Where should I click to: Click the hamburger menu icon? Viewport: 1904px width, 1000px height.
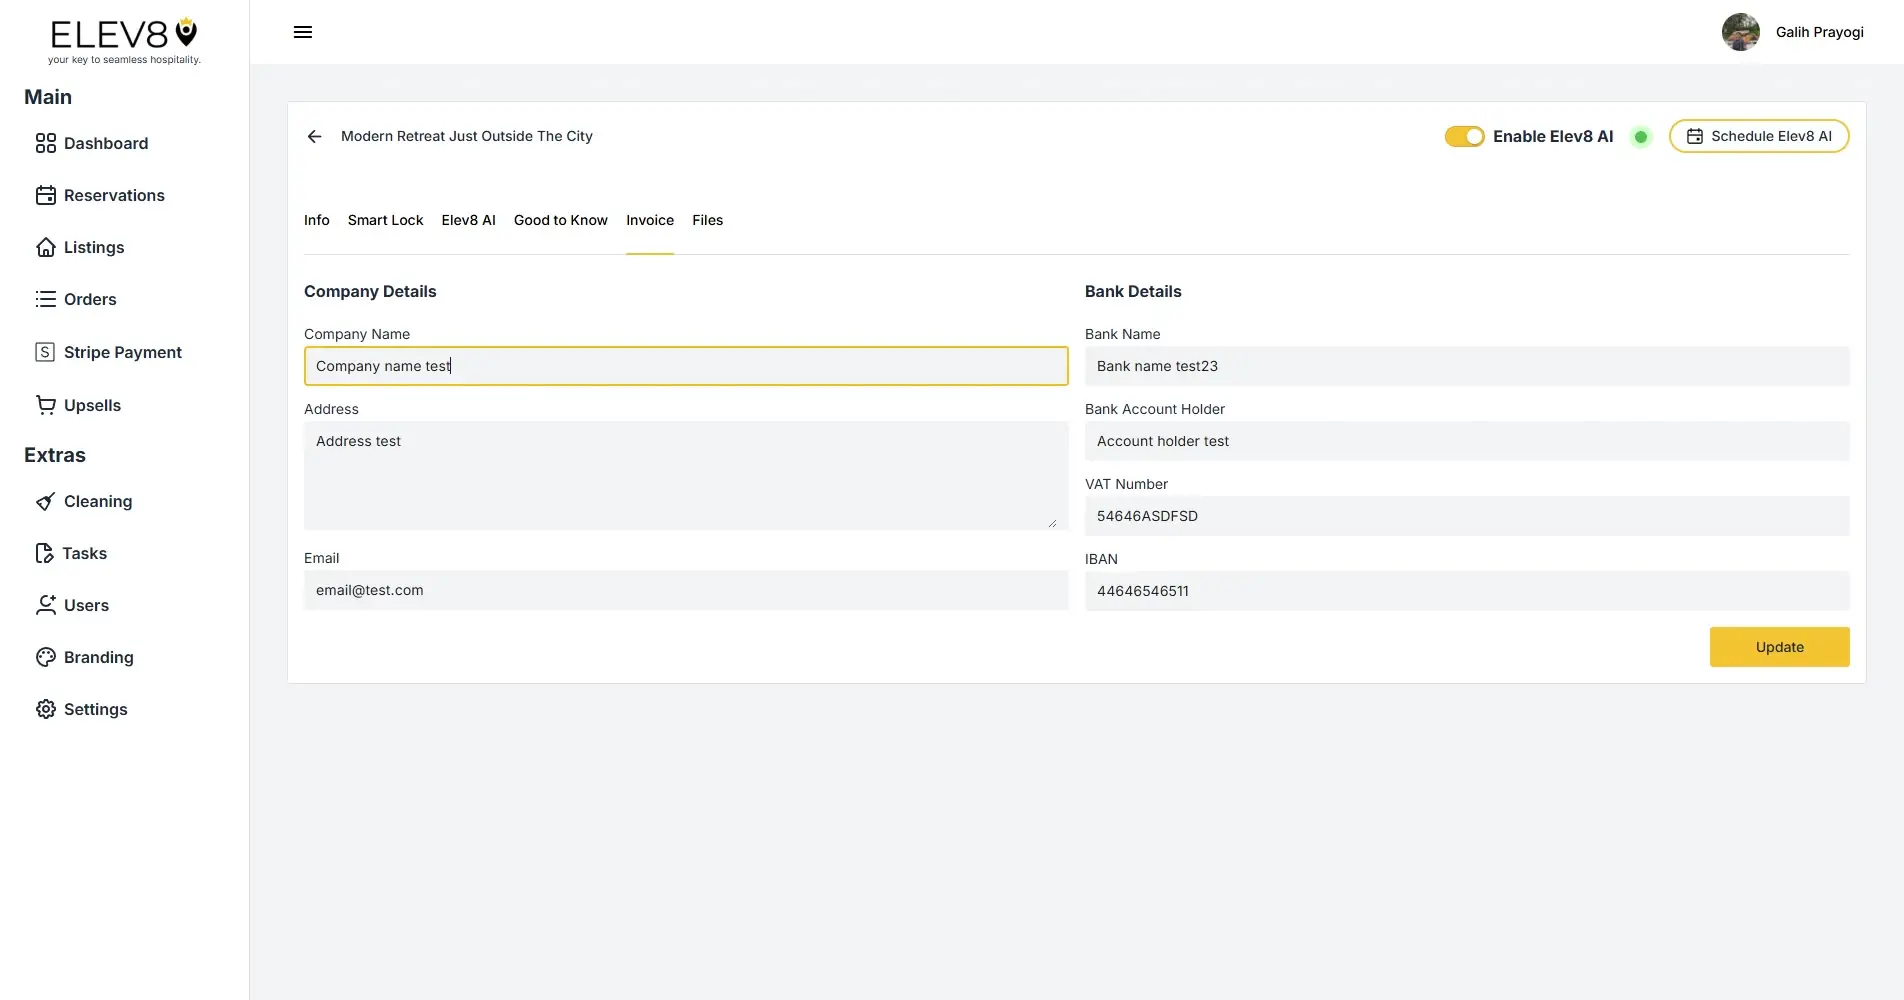(x=302, y=32)
